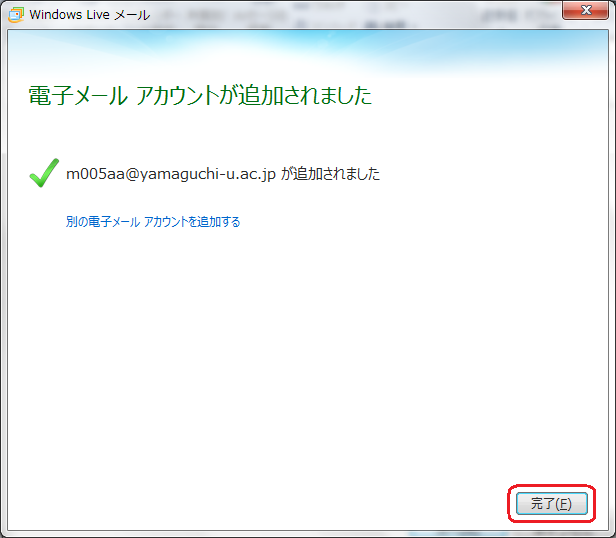Select the m005aa@yamaguchi-u.ac.jp added message text

click(x=223, y=174)
